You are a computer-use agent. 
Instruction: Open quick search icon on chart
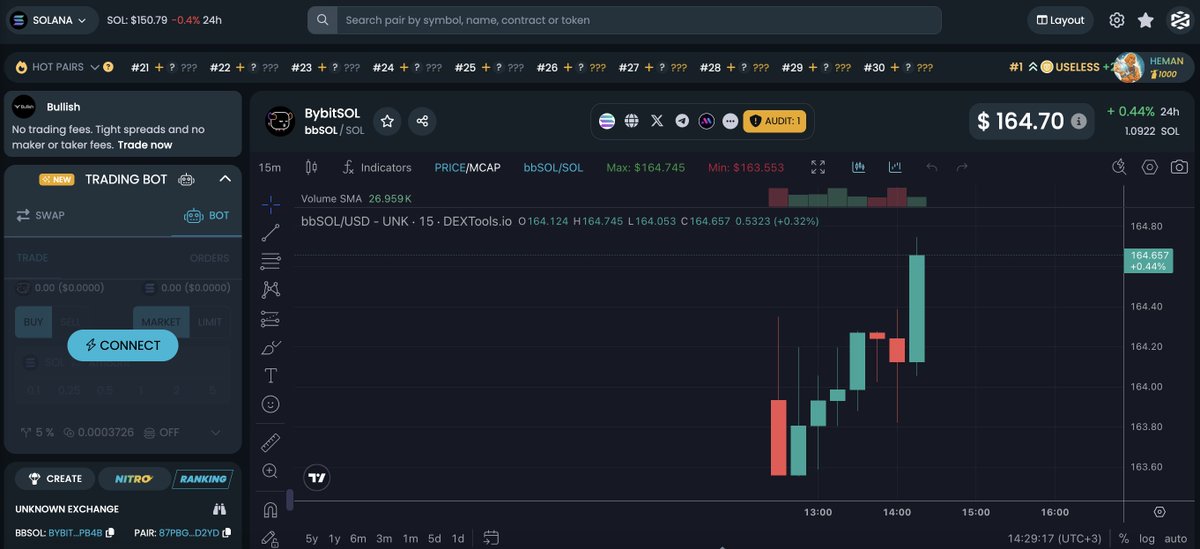(x=1120, y=167)
